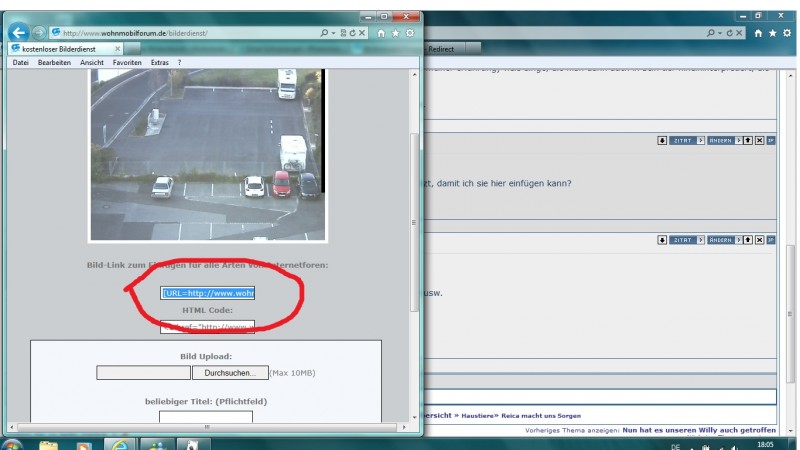Click Internet Explorer icon in the taskbar

pos(120,443)
